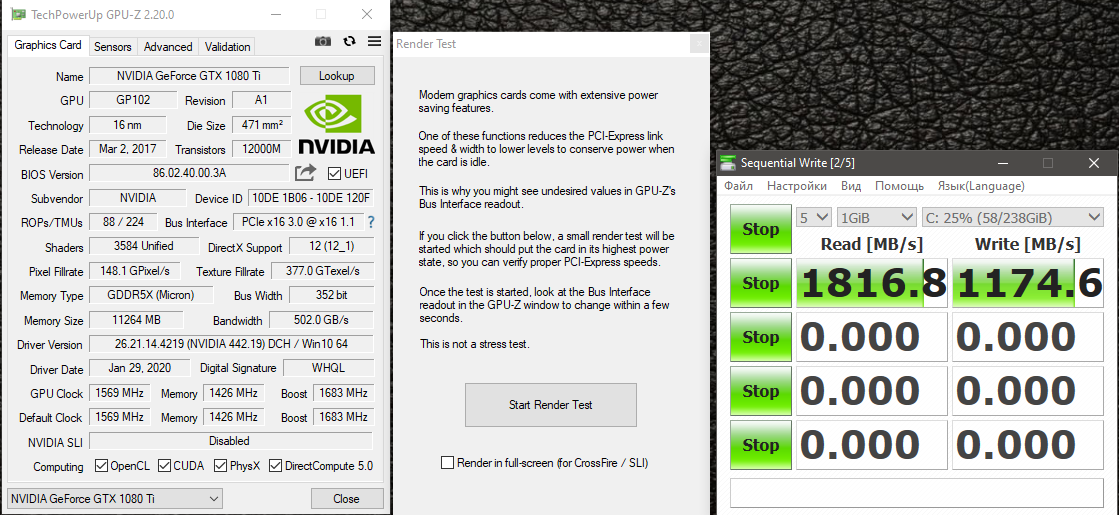Switch to the Sensors tab
This screenshot has width=1119, height=515.
click(x=113, y=46)
